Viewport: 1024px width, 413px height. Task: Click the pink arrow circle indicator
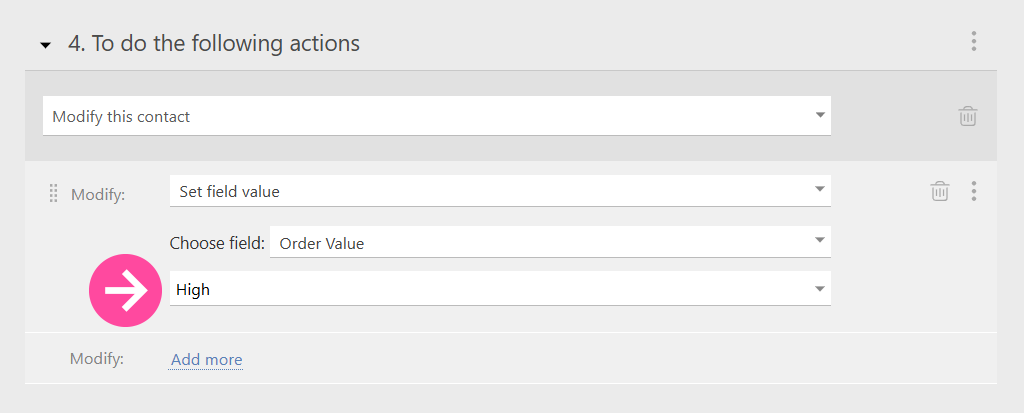point(125,290)
